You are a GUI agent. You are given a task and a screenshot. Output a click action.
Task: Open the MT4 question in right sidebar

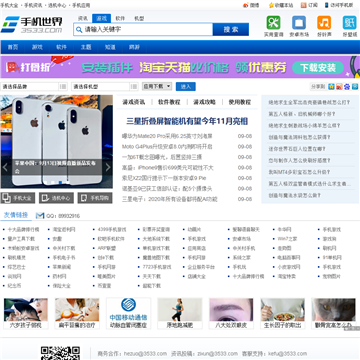point(299,172)
